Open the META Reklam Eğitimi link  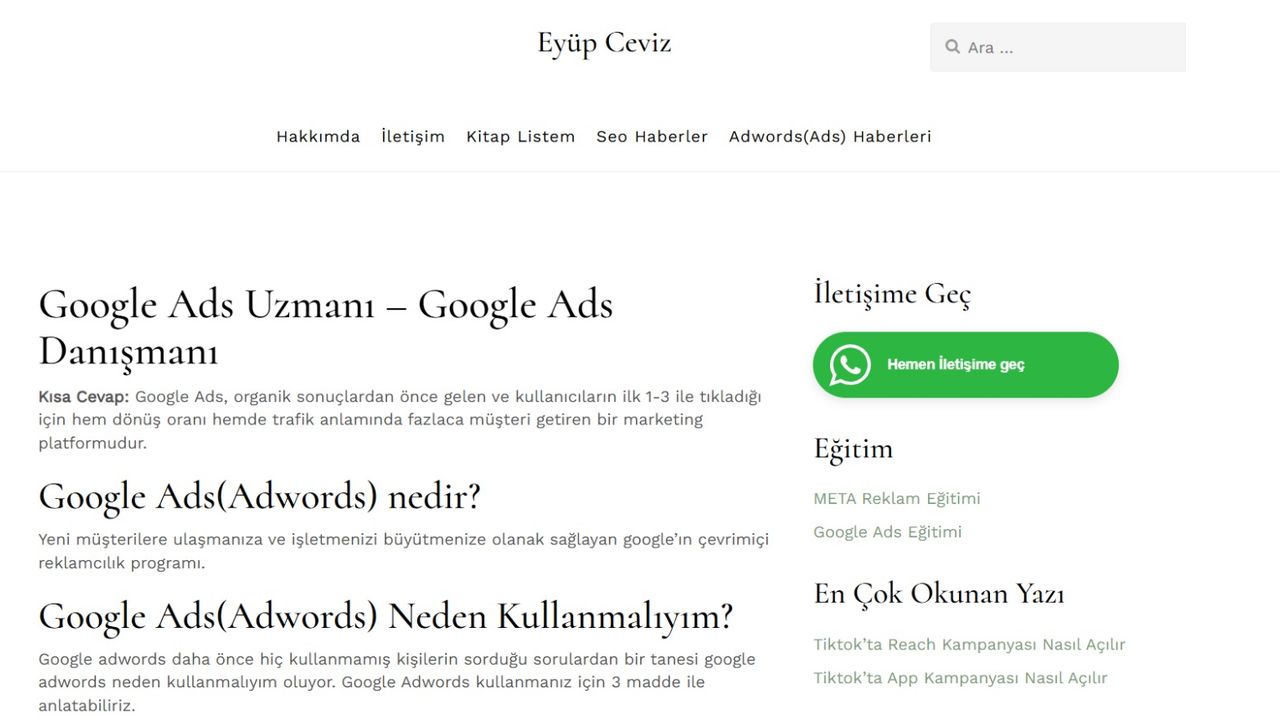[897, 499]
